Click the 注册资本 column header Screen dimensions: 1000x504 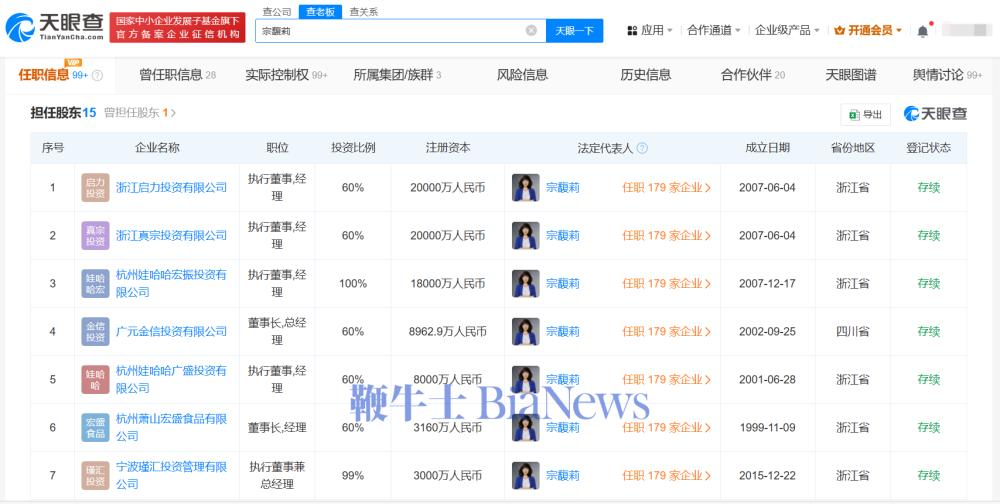(448, 148)
